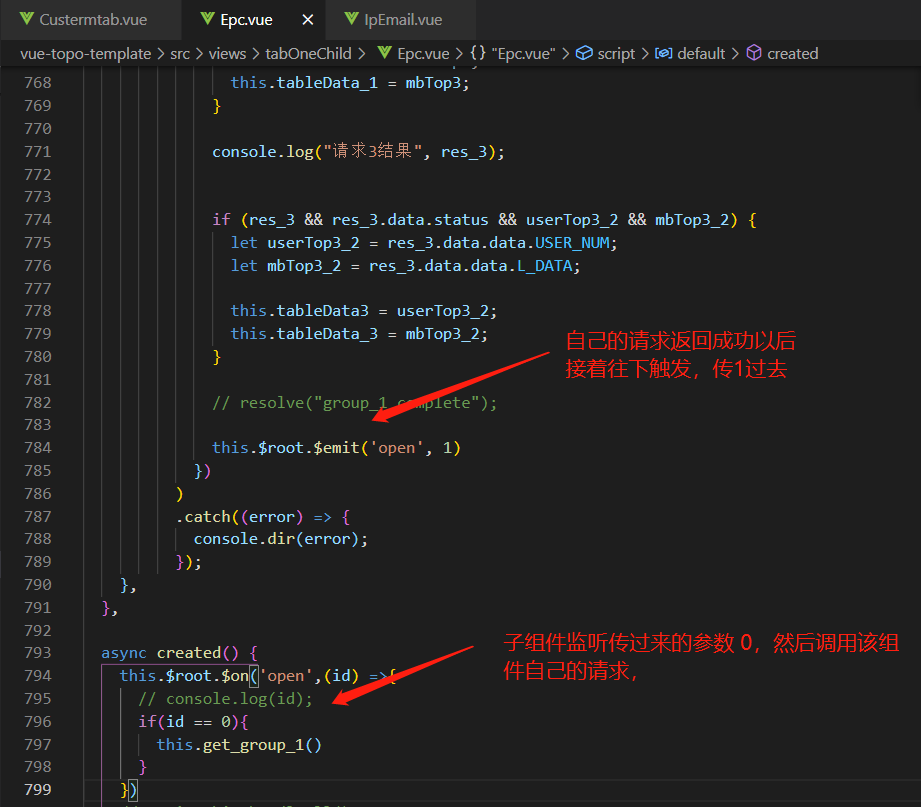Click created method cube icon
The image size is (921, 807).
point(754,53)
